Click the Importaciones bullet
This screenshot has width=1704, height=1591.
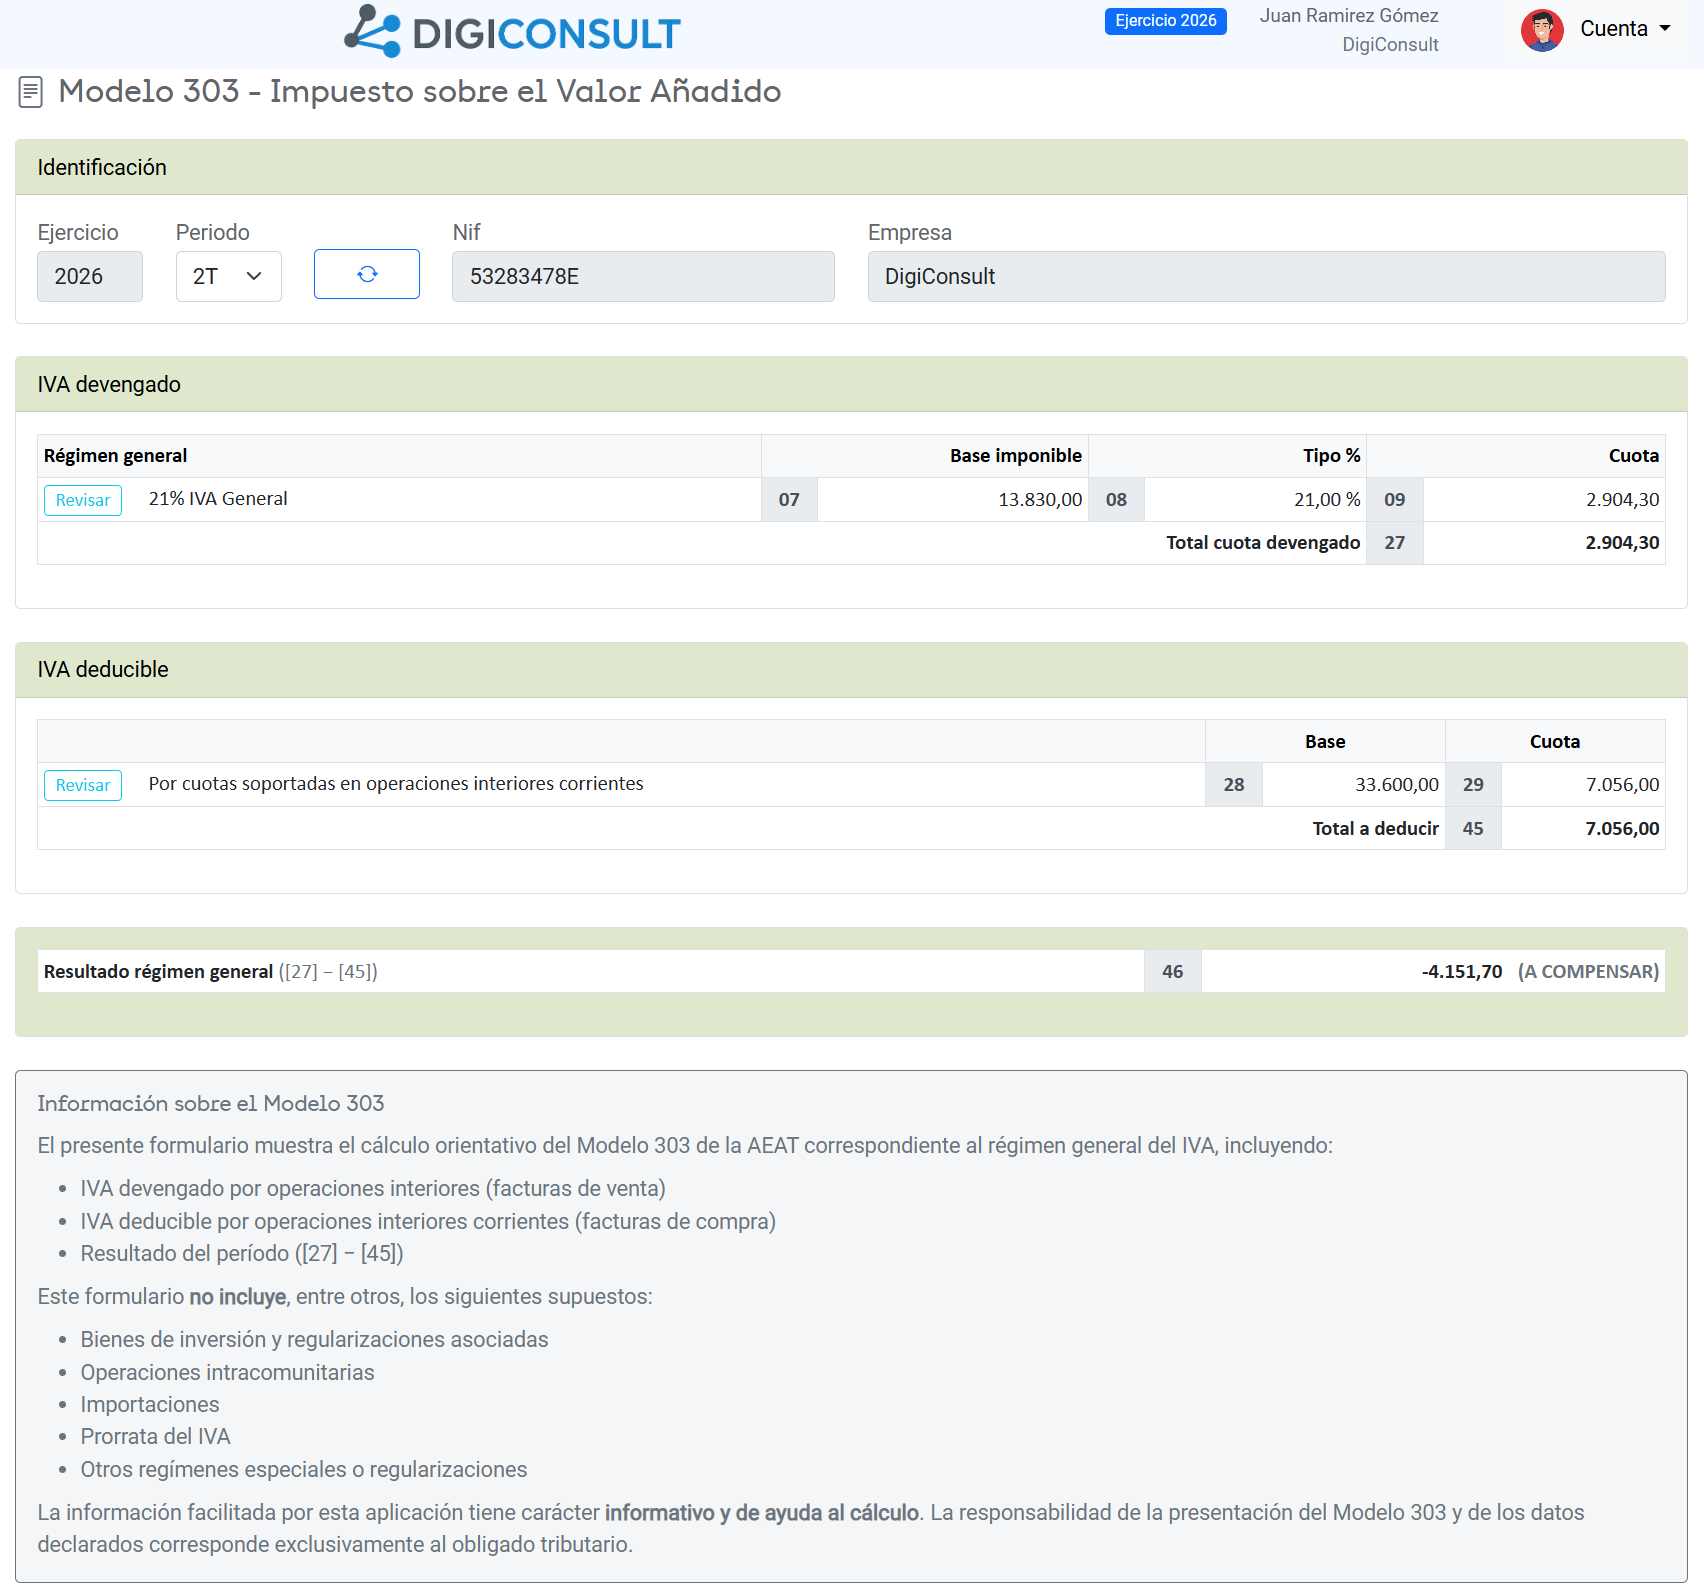click(150, 1405)
